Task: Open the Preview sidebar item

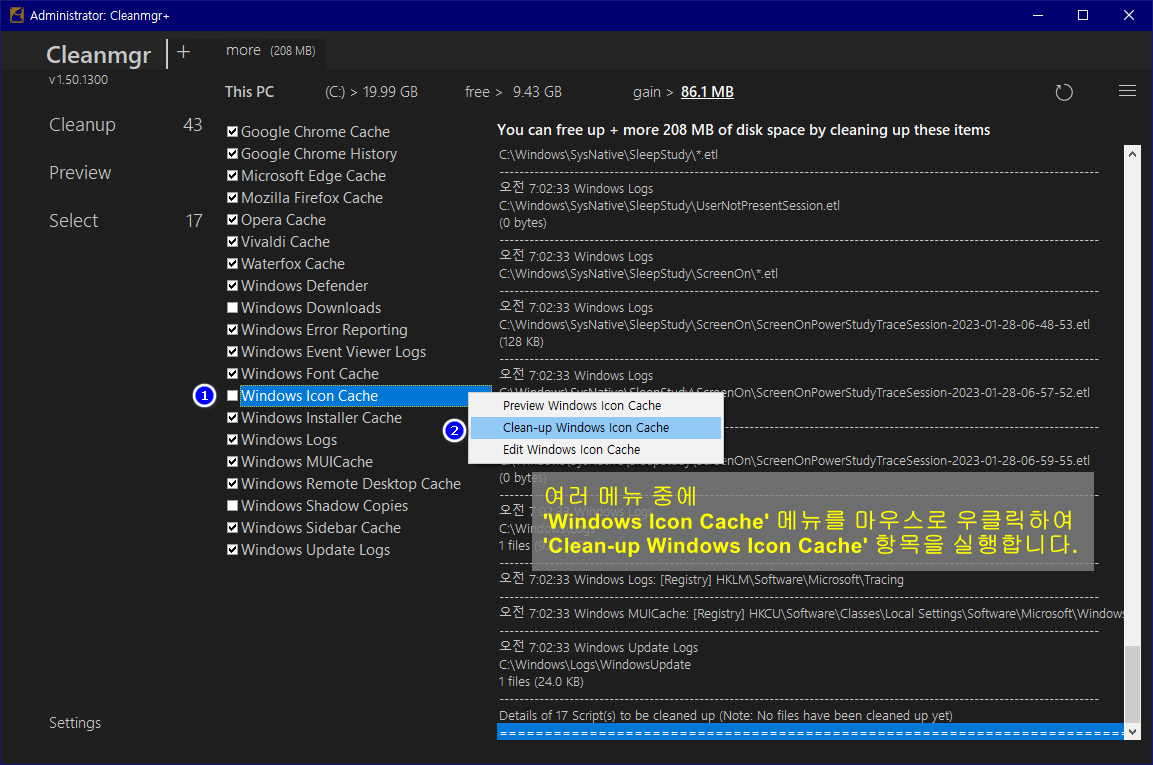Action: 80,173
